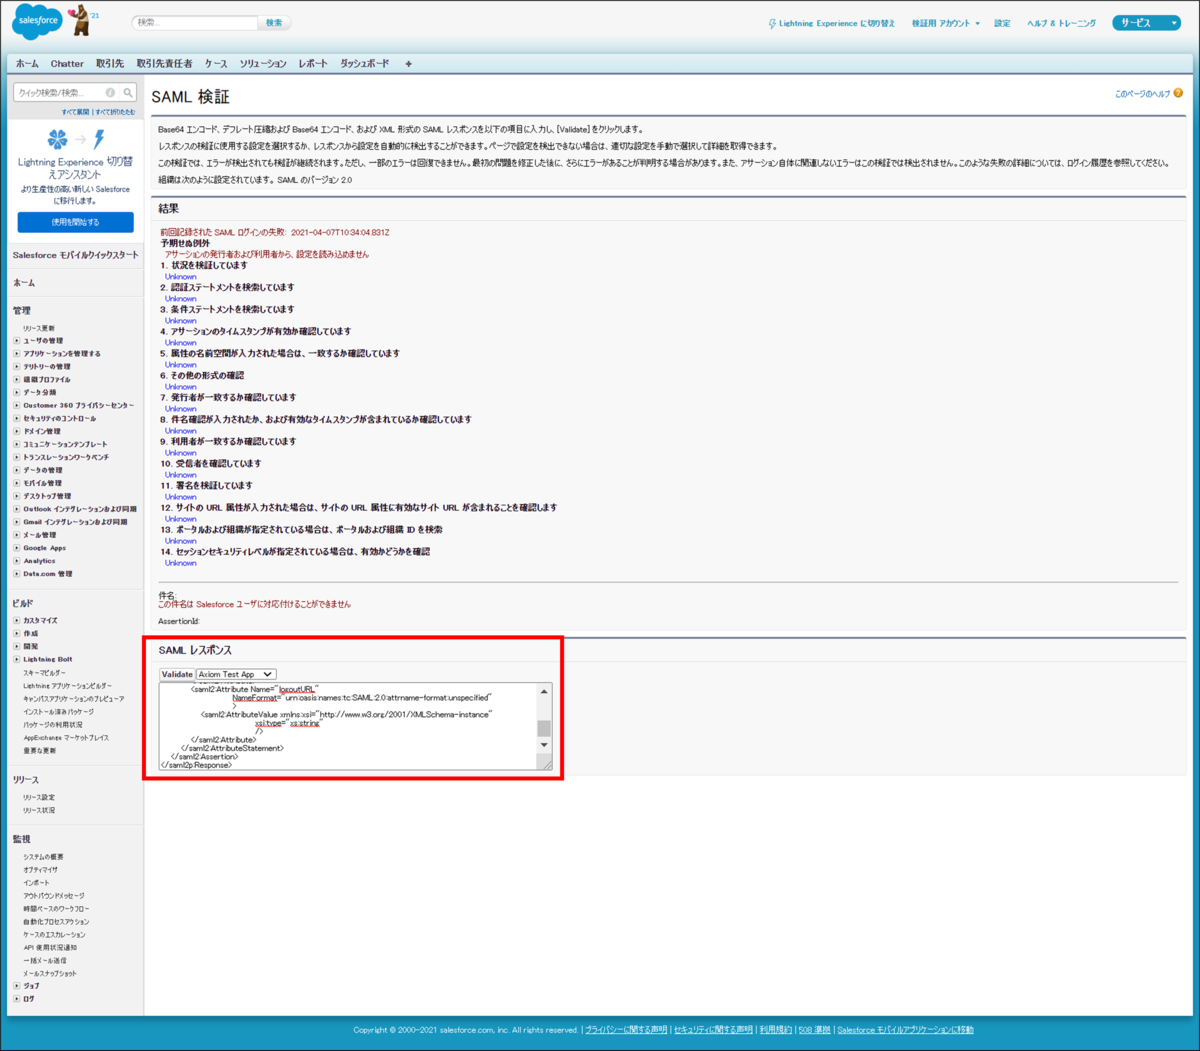Viewport: 1200px width, 1051px height.
Task: Click the Salesforce モバイルアプリケーションに移動 footer link
Action: tap(905, 1030)
